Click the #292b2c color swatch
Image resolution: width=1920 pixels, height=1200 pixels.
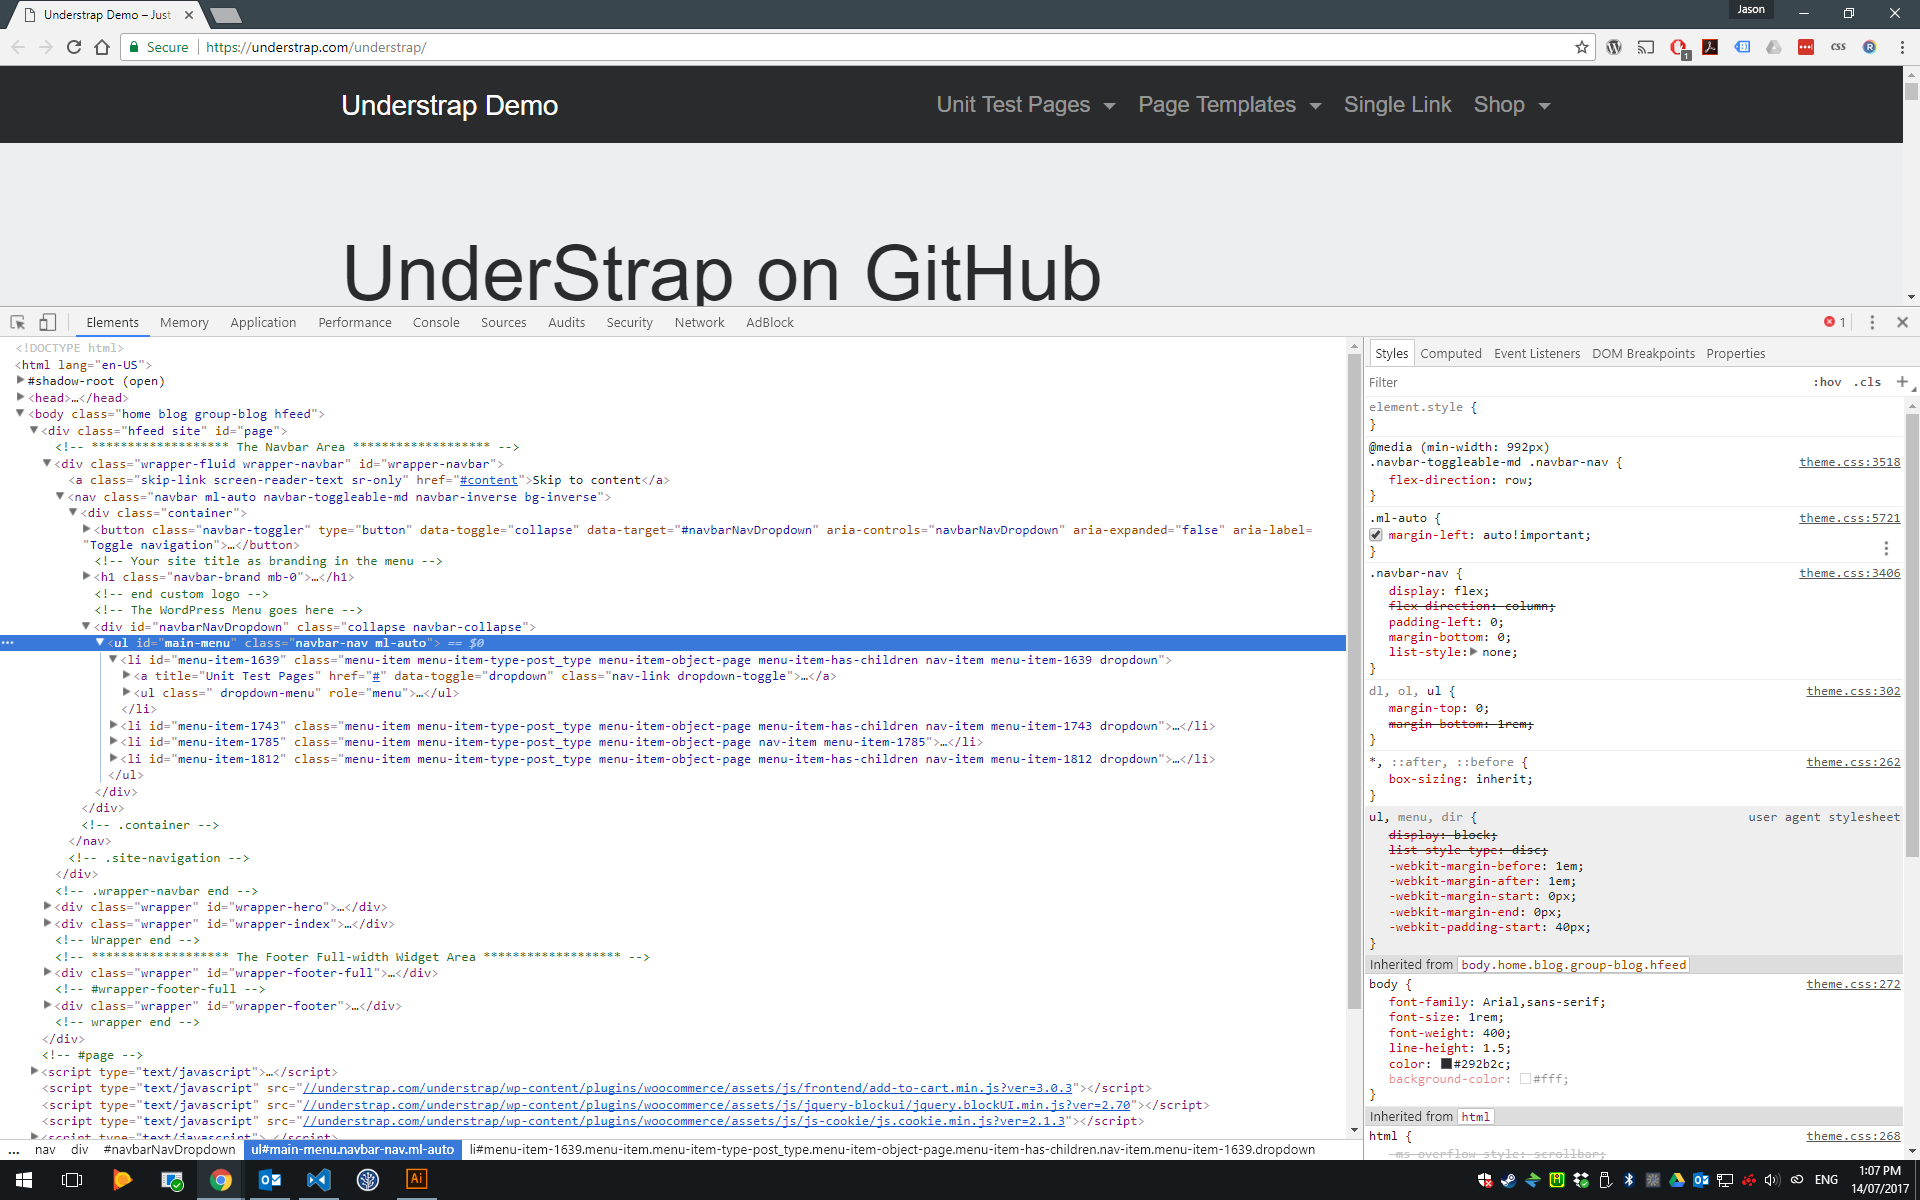1446,1063
